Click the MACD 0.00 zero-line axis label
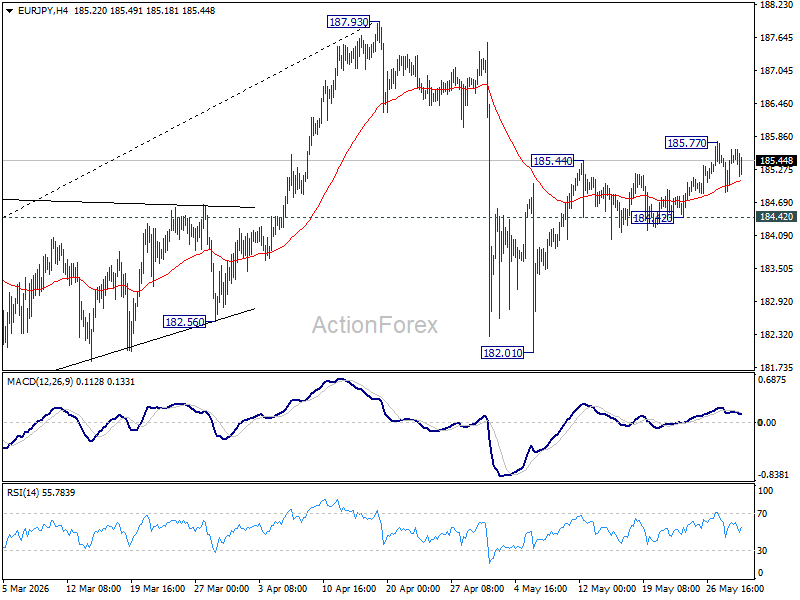This screenshot has height=600, width=800. point(767,422)
